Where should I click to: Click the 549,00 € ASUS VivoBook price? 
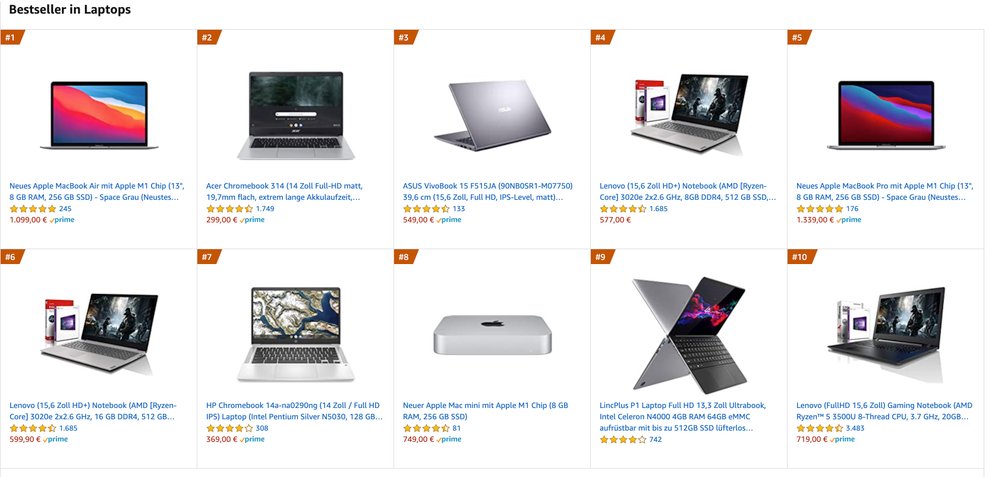[418, 220]
